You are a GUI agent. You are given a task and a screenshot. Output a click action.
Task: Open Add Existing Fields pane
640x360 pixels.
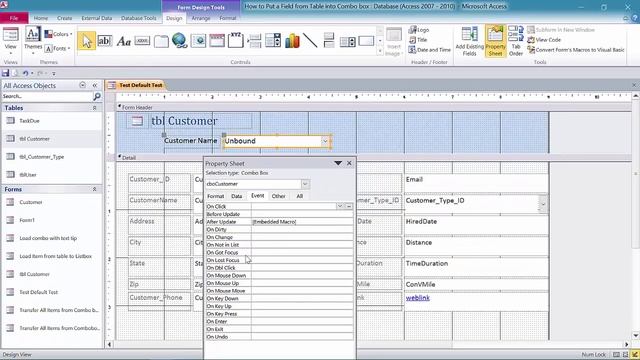coord(469,42)
